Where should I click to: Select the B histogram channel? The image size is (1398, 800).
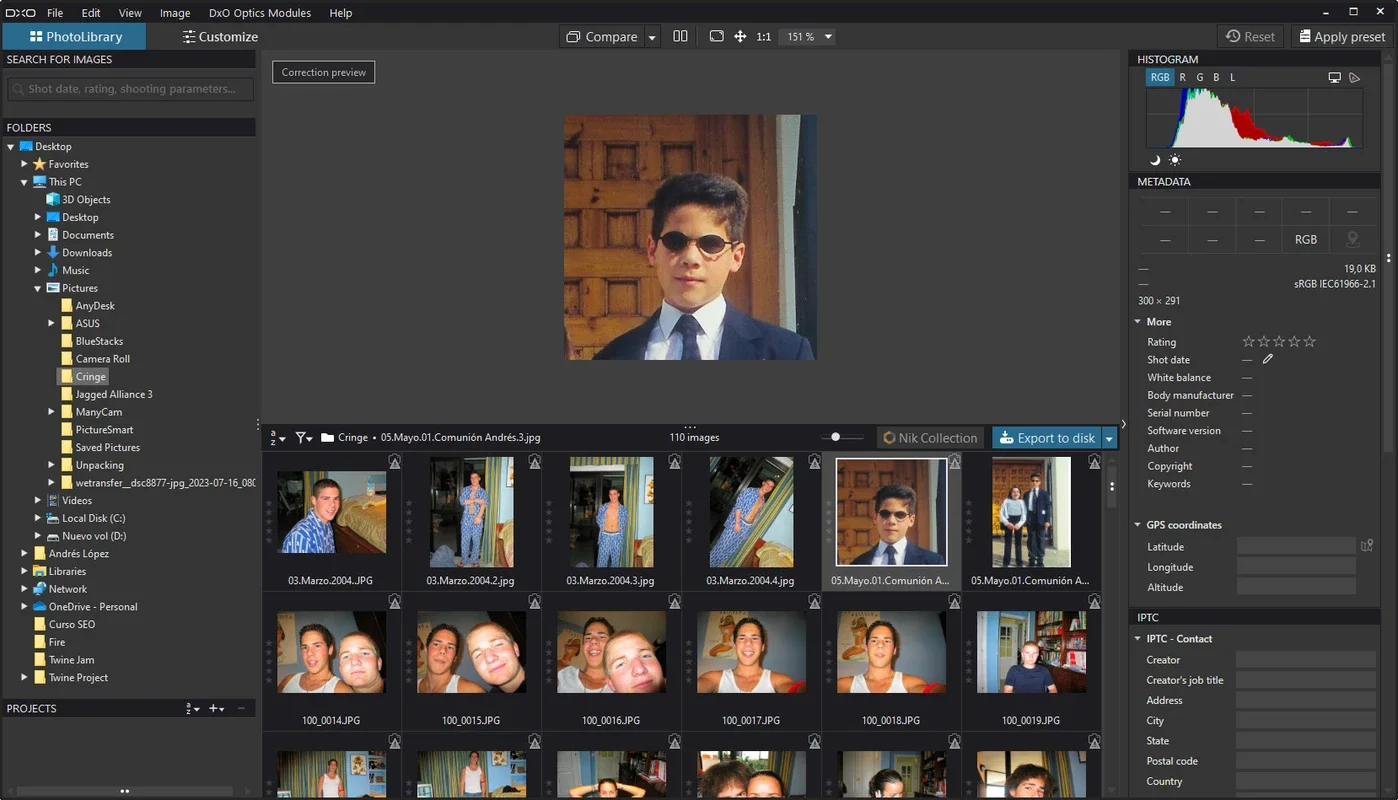pos(1216,77)
